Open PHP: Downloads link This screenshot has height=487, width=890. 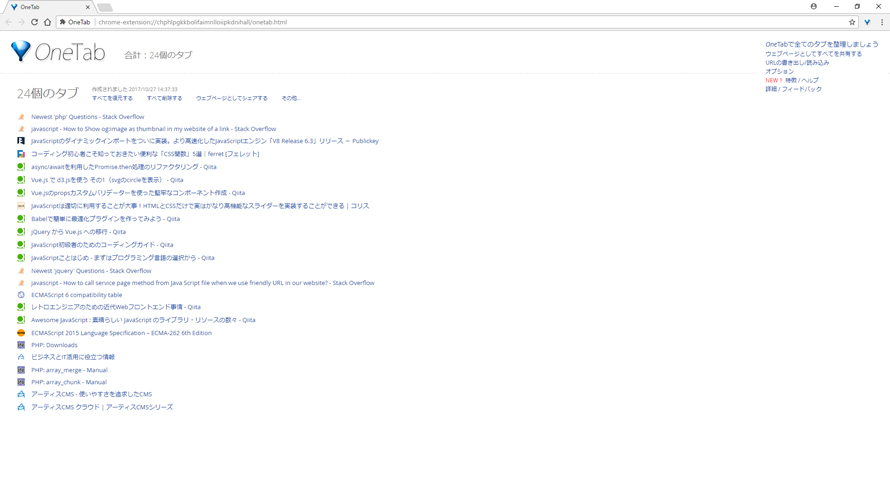(x=54, y=345)
